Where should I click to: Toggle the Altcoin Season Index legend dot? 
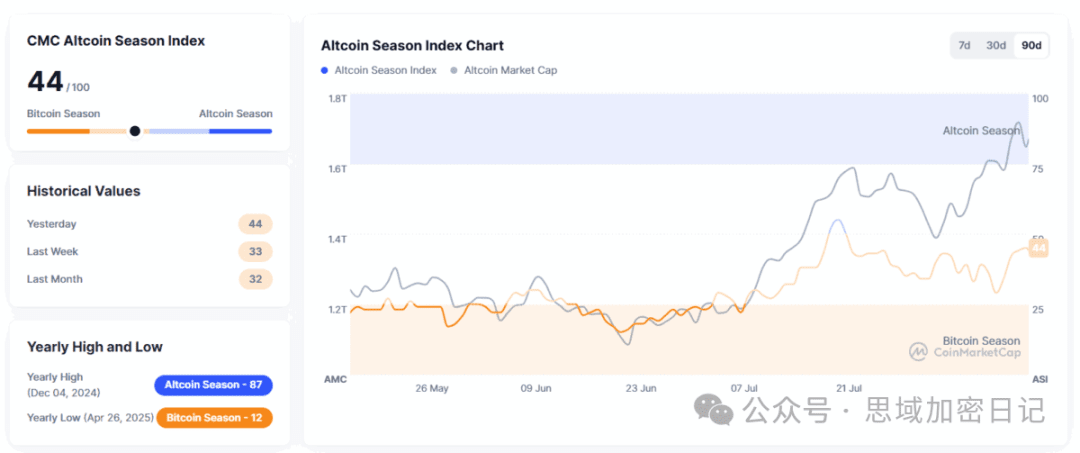click(x=324, y=70)
